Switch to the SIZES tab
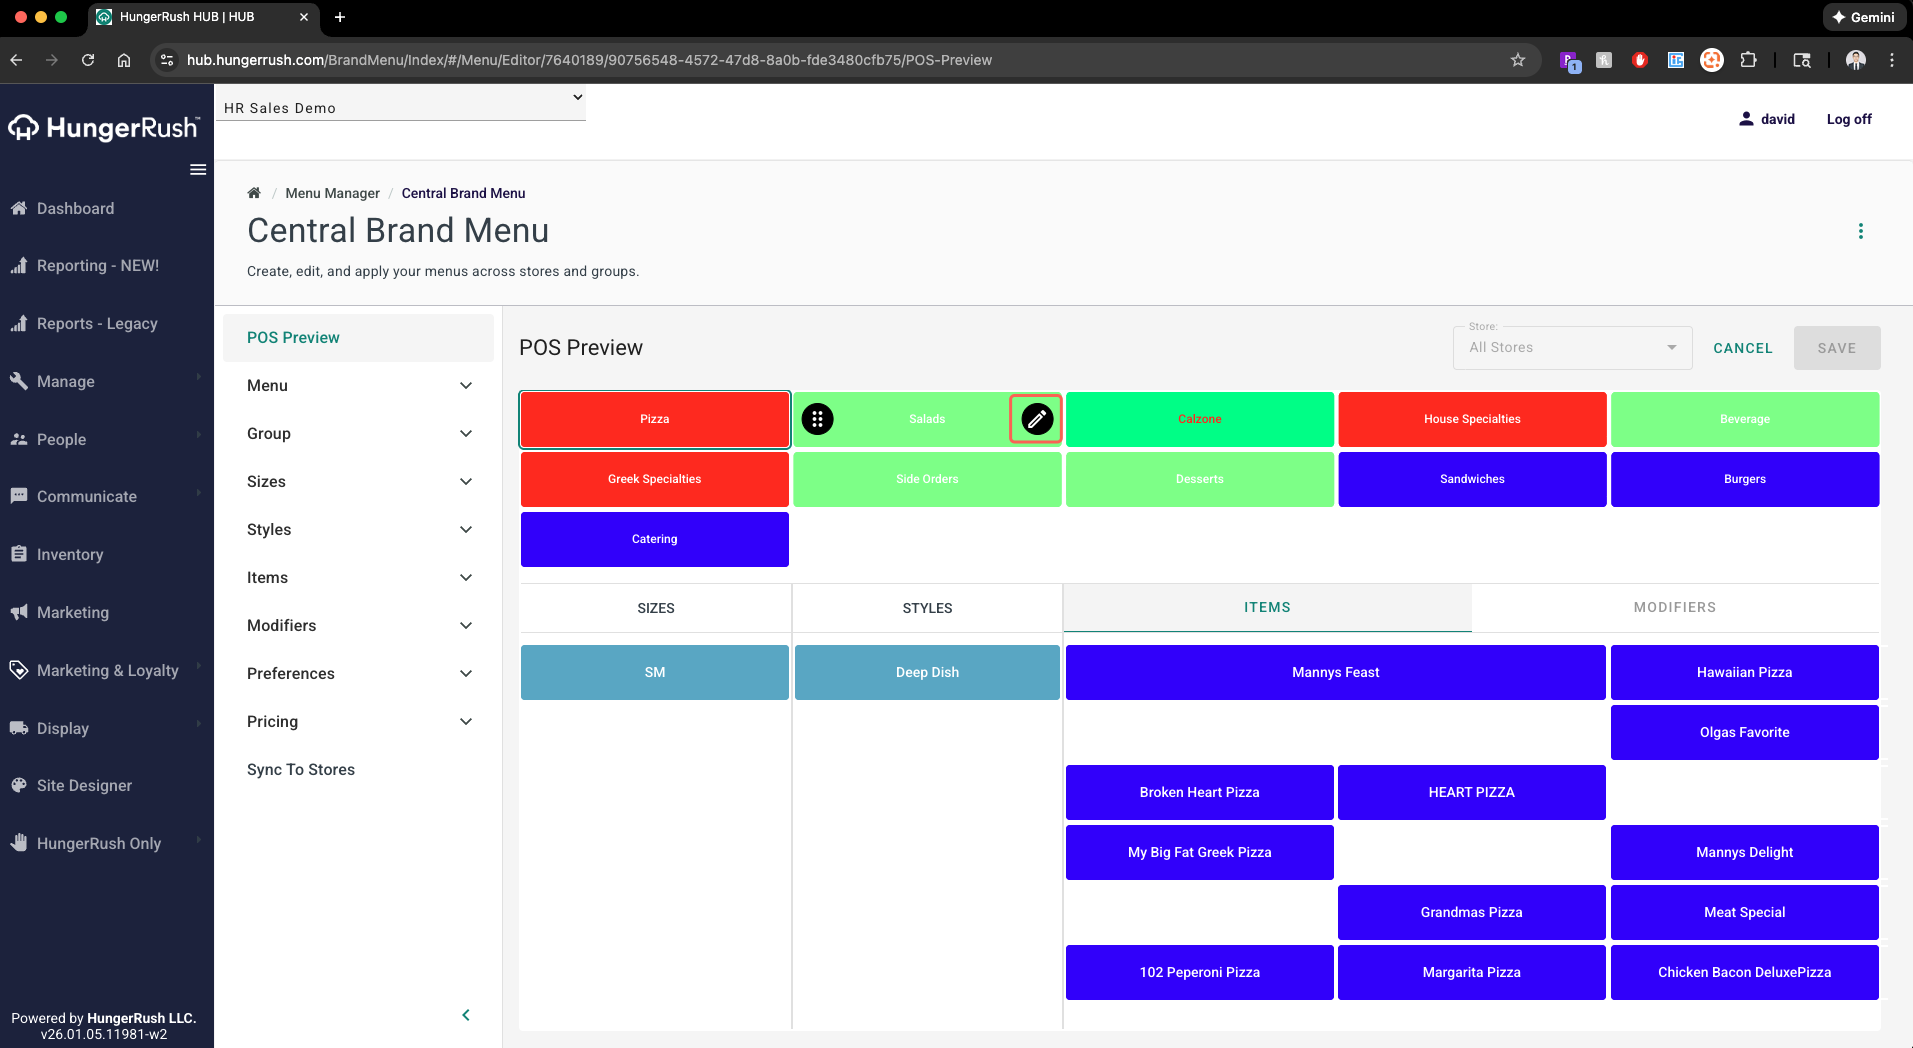This screenshot has width=1913, height=1048. point(654,607)
